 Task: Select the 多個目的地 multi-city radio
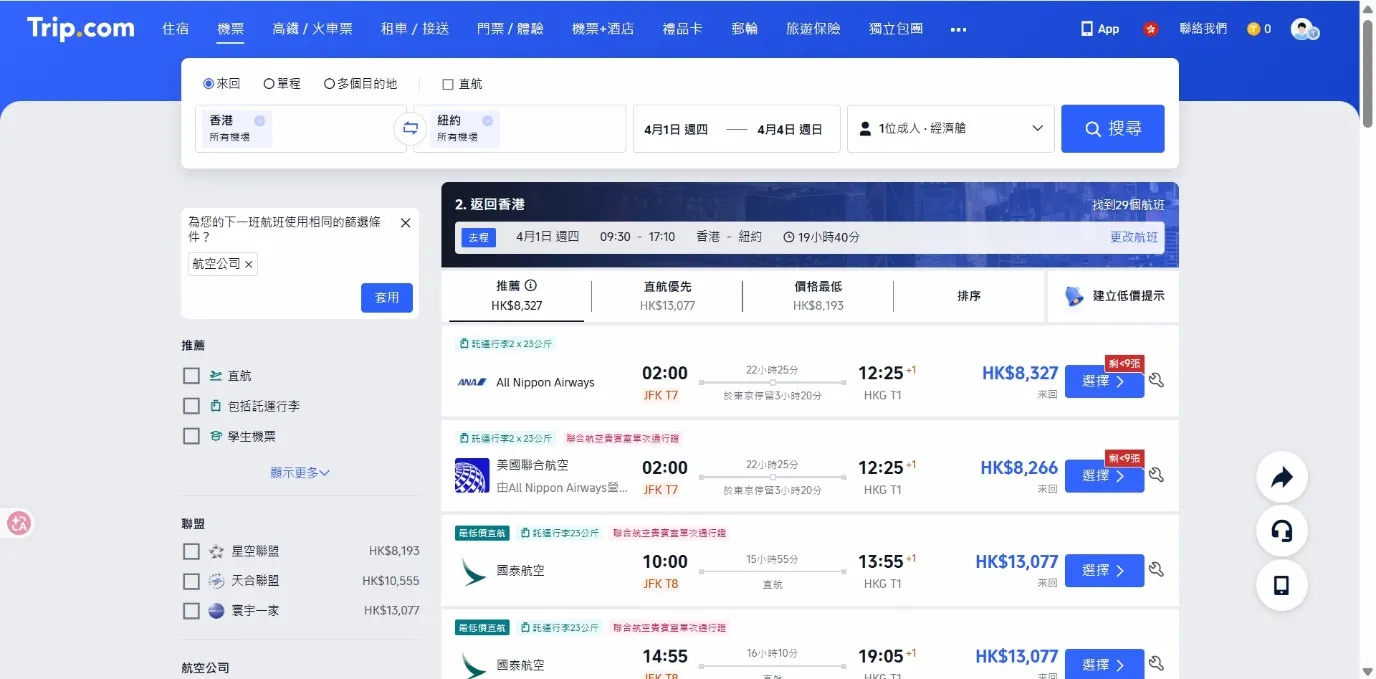tap(329, 84)
